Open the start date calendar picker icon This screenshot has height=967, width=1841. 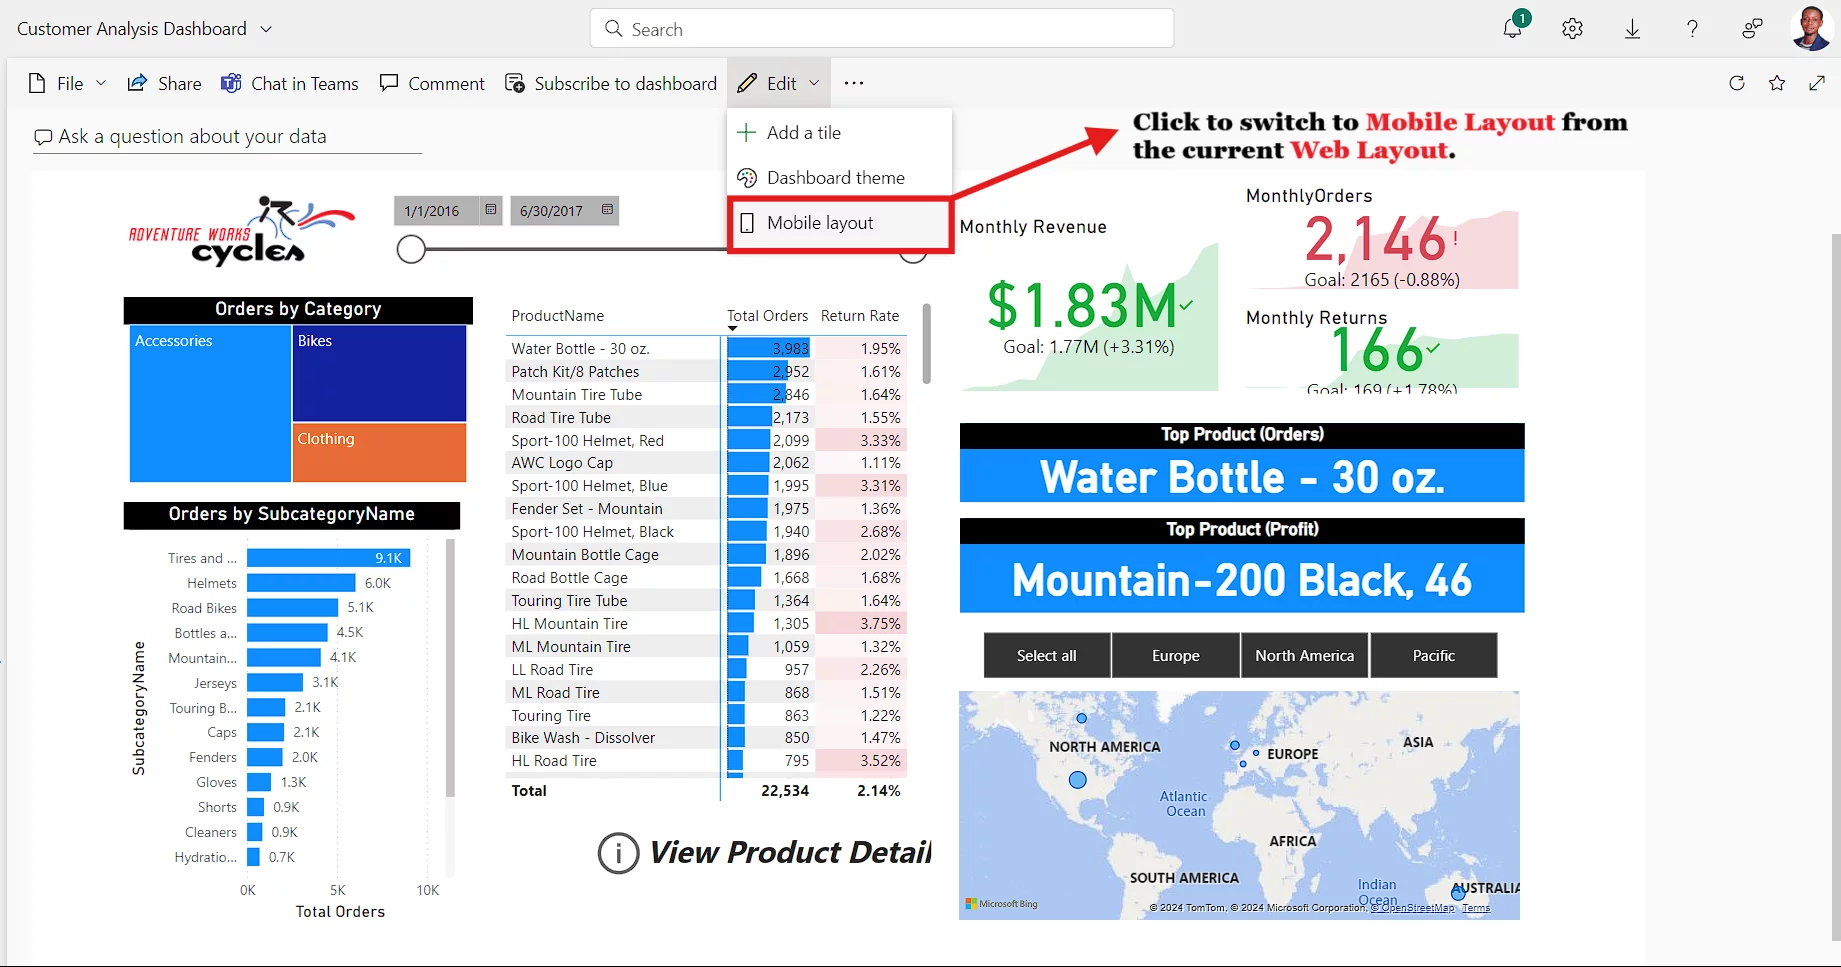coord(491,210)
